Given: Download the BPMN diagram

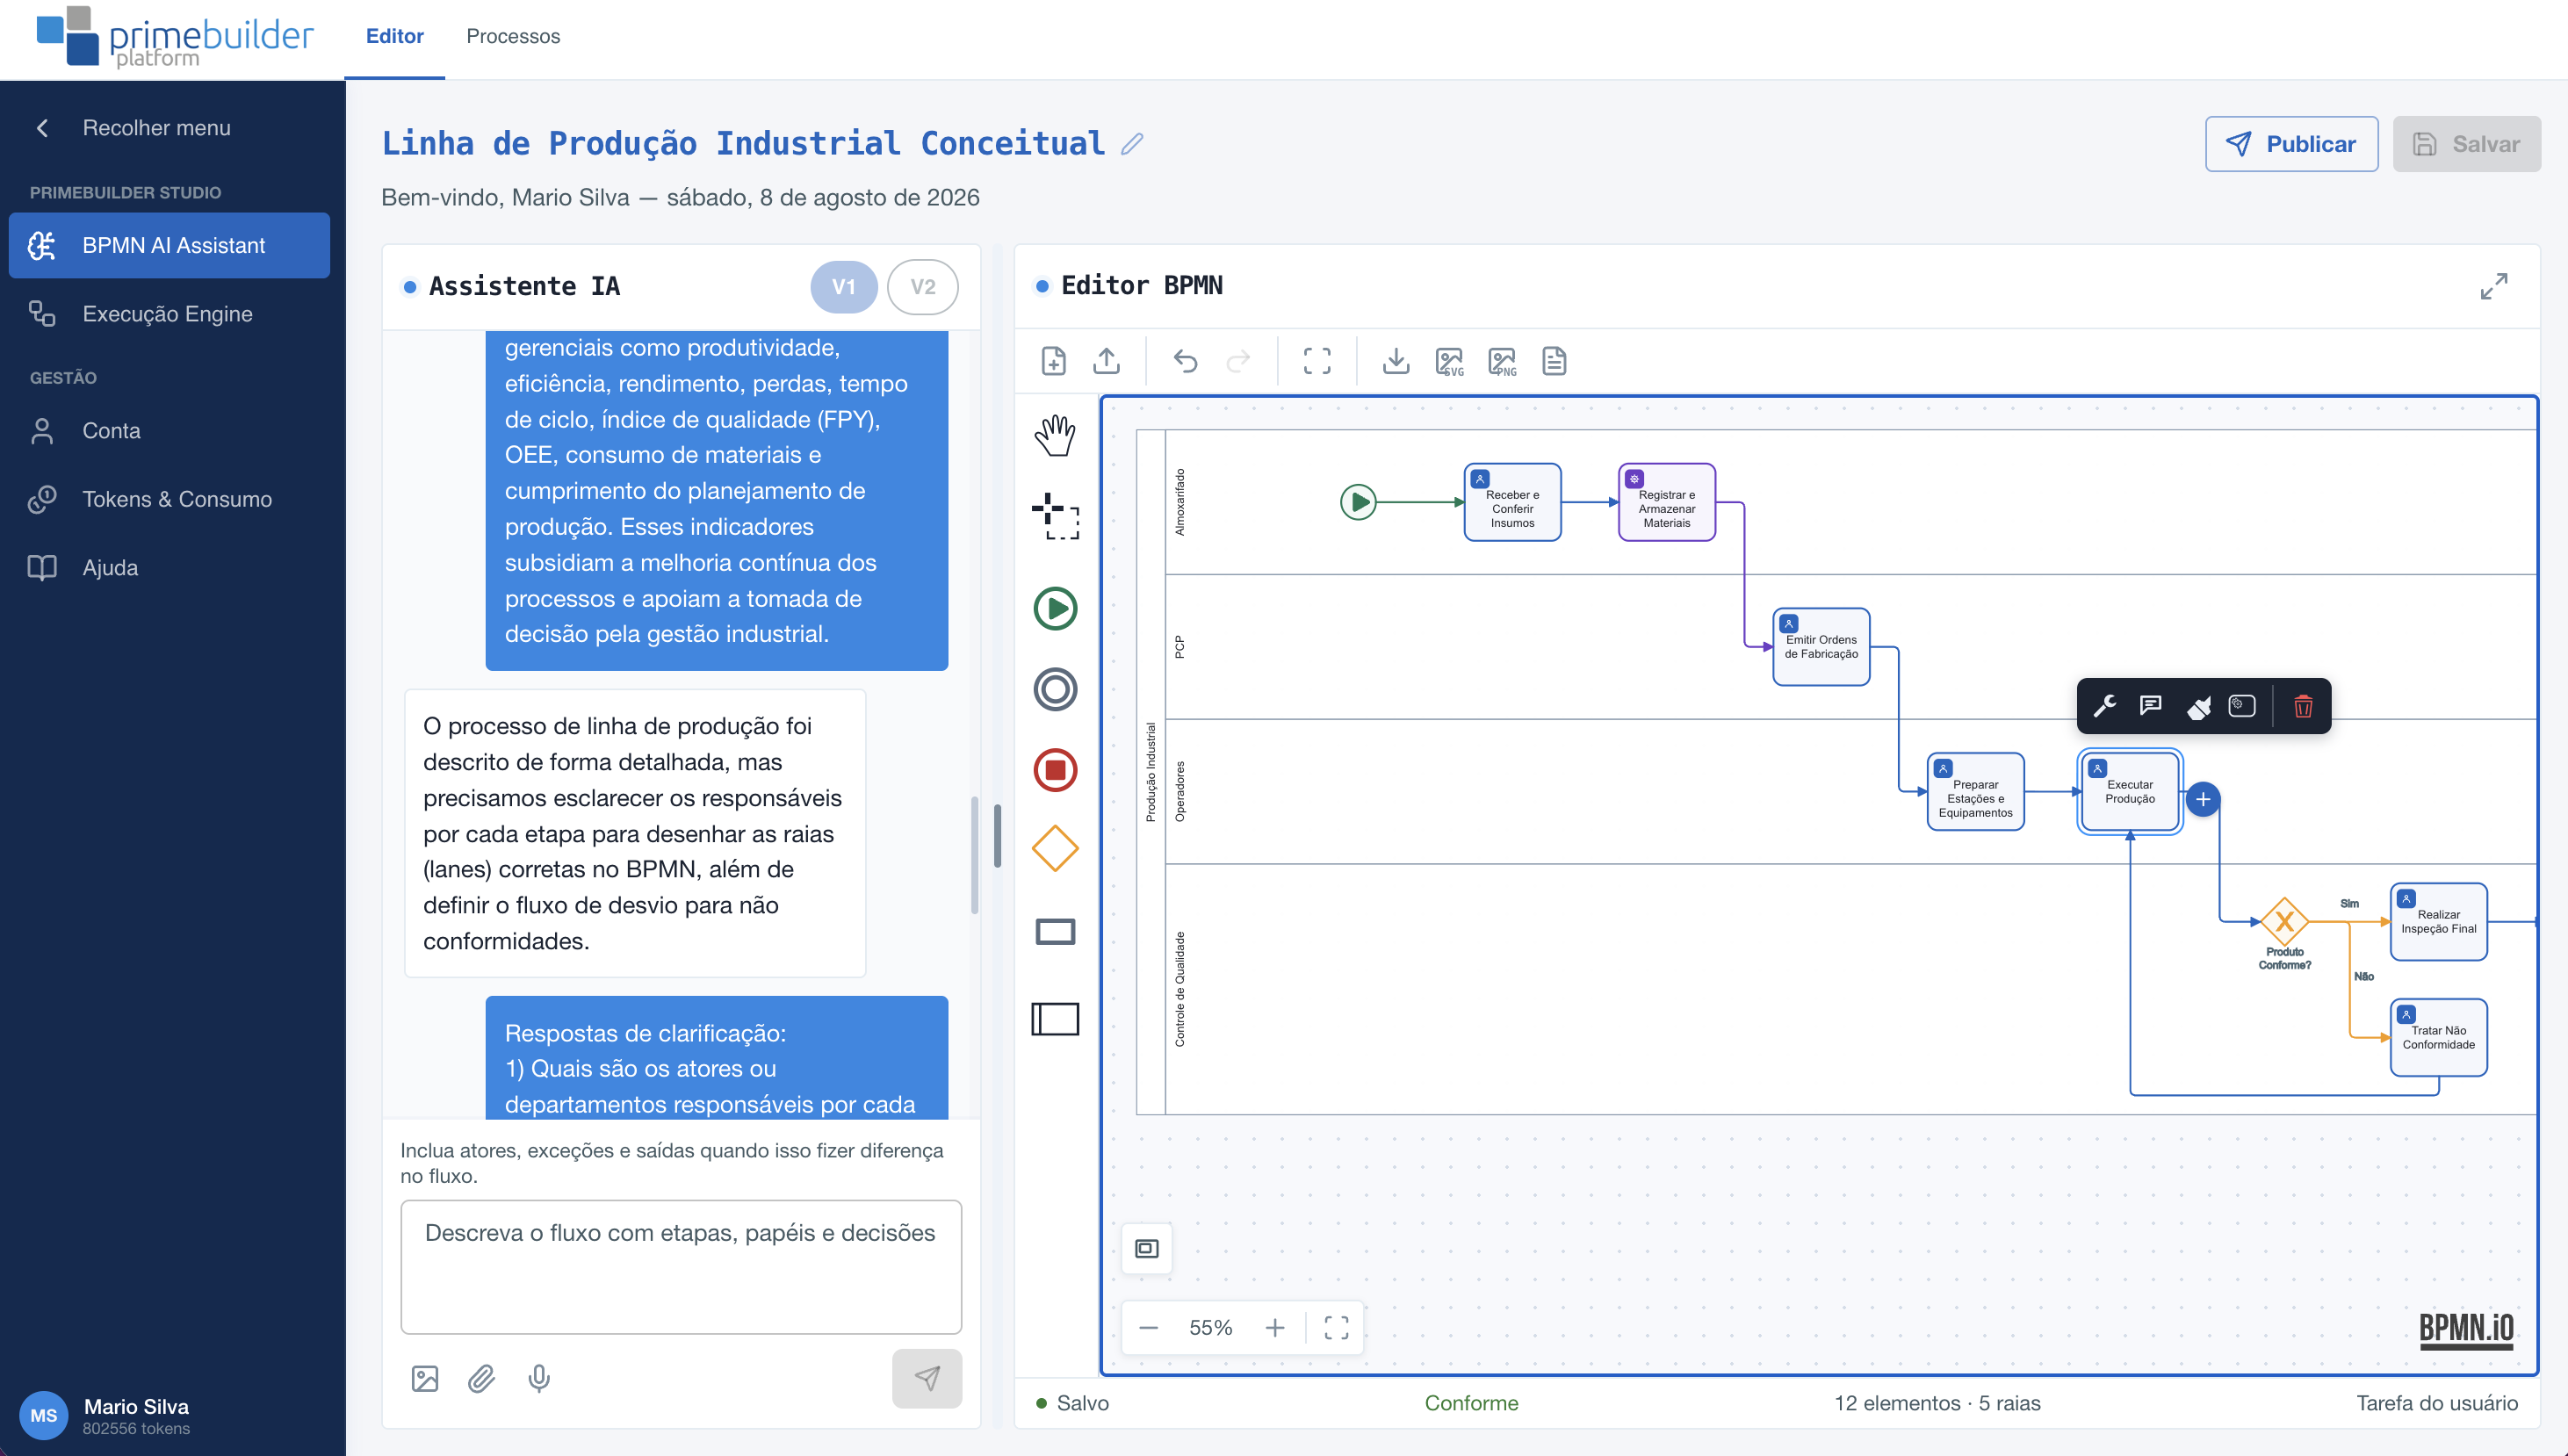Looking at the screenshot, I should 1396,361.
